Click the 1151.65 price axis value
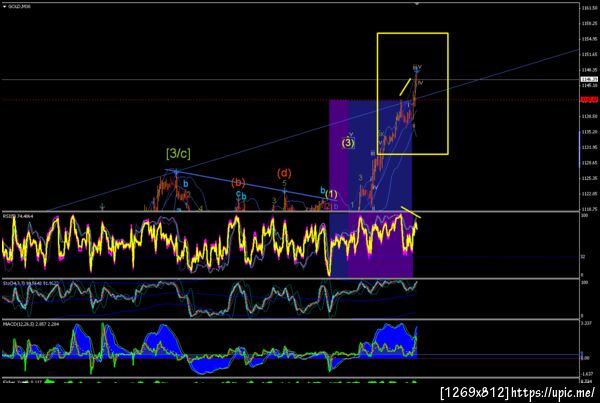Viewport: 600px width, 403px height. (x=589, y=54)
